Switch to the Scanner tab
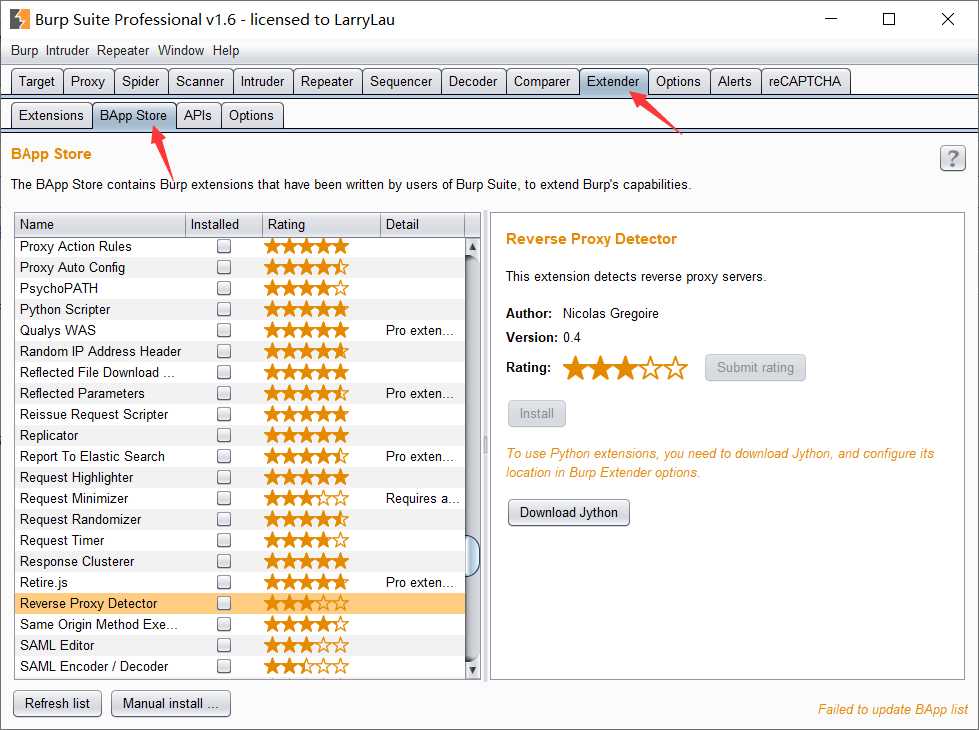 (x=200, y=81)
